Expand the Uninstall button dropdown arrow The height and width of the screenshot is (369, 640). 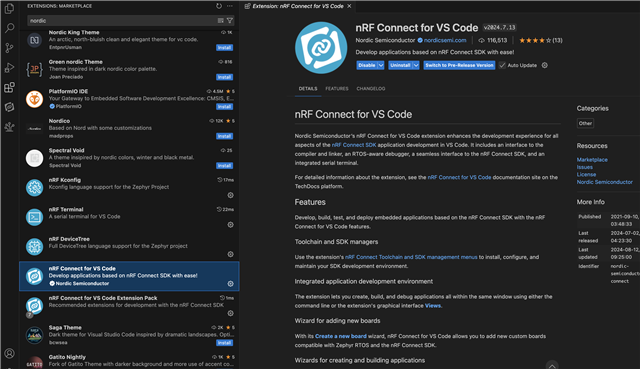(416, 65)
